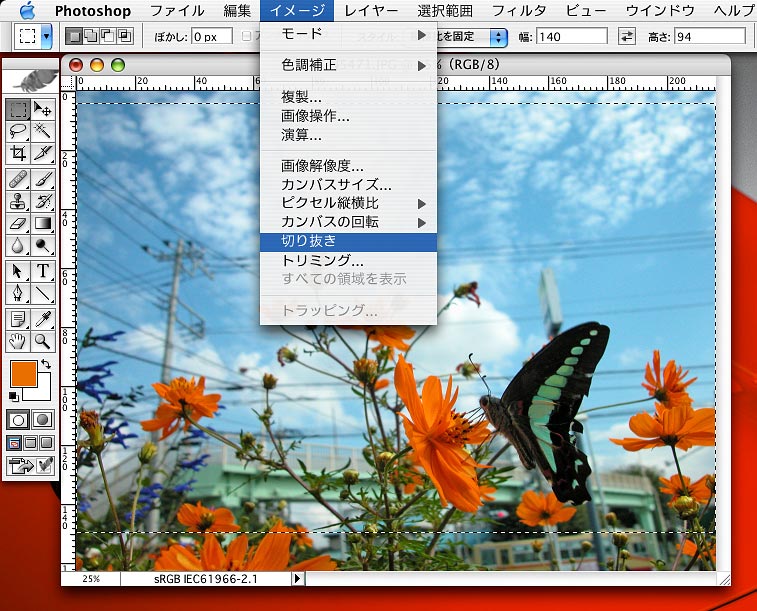The height and width of the screenshot is (611, 757).
Task: Open the フィルタ menu
Action: 519,11
